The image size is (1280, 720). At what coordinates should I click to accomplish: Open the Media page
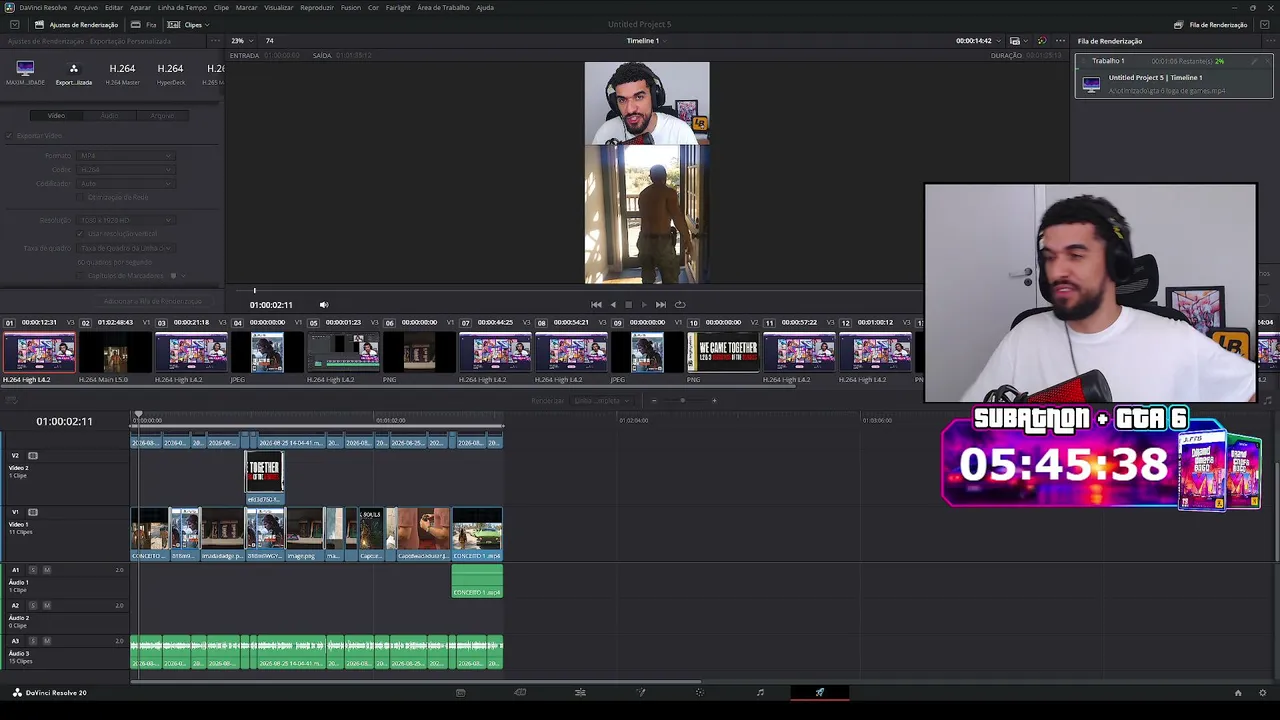(x=460, y=692)
